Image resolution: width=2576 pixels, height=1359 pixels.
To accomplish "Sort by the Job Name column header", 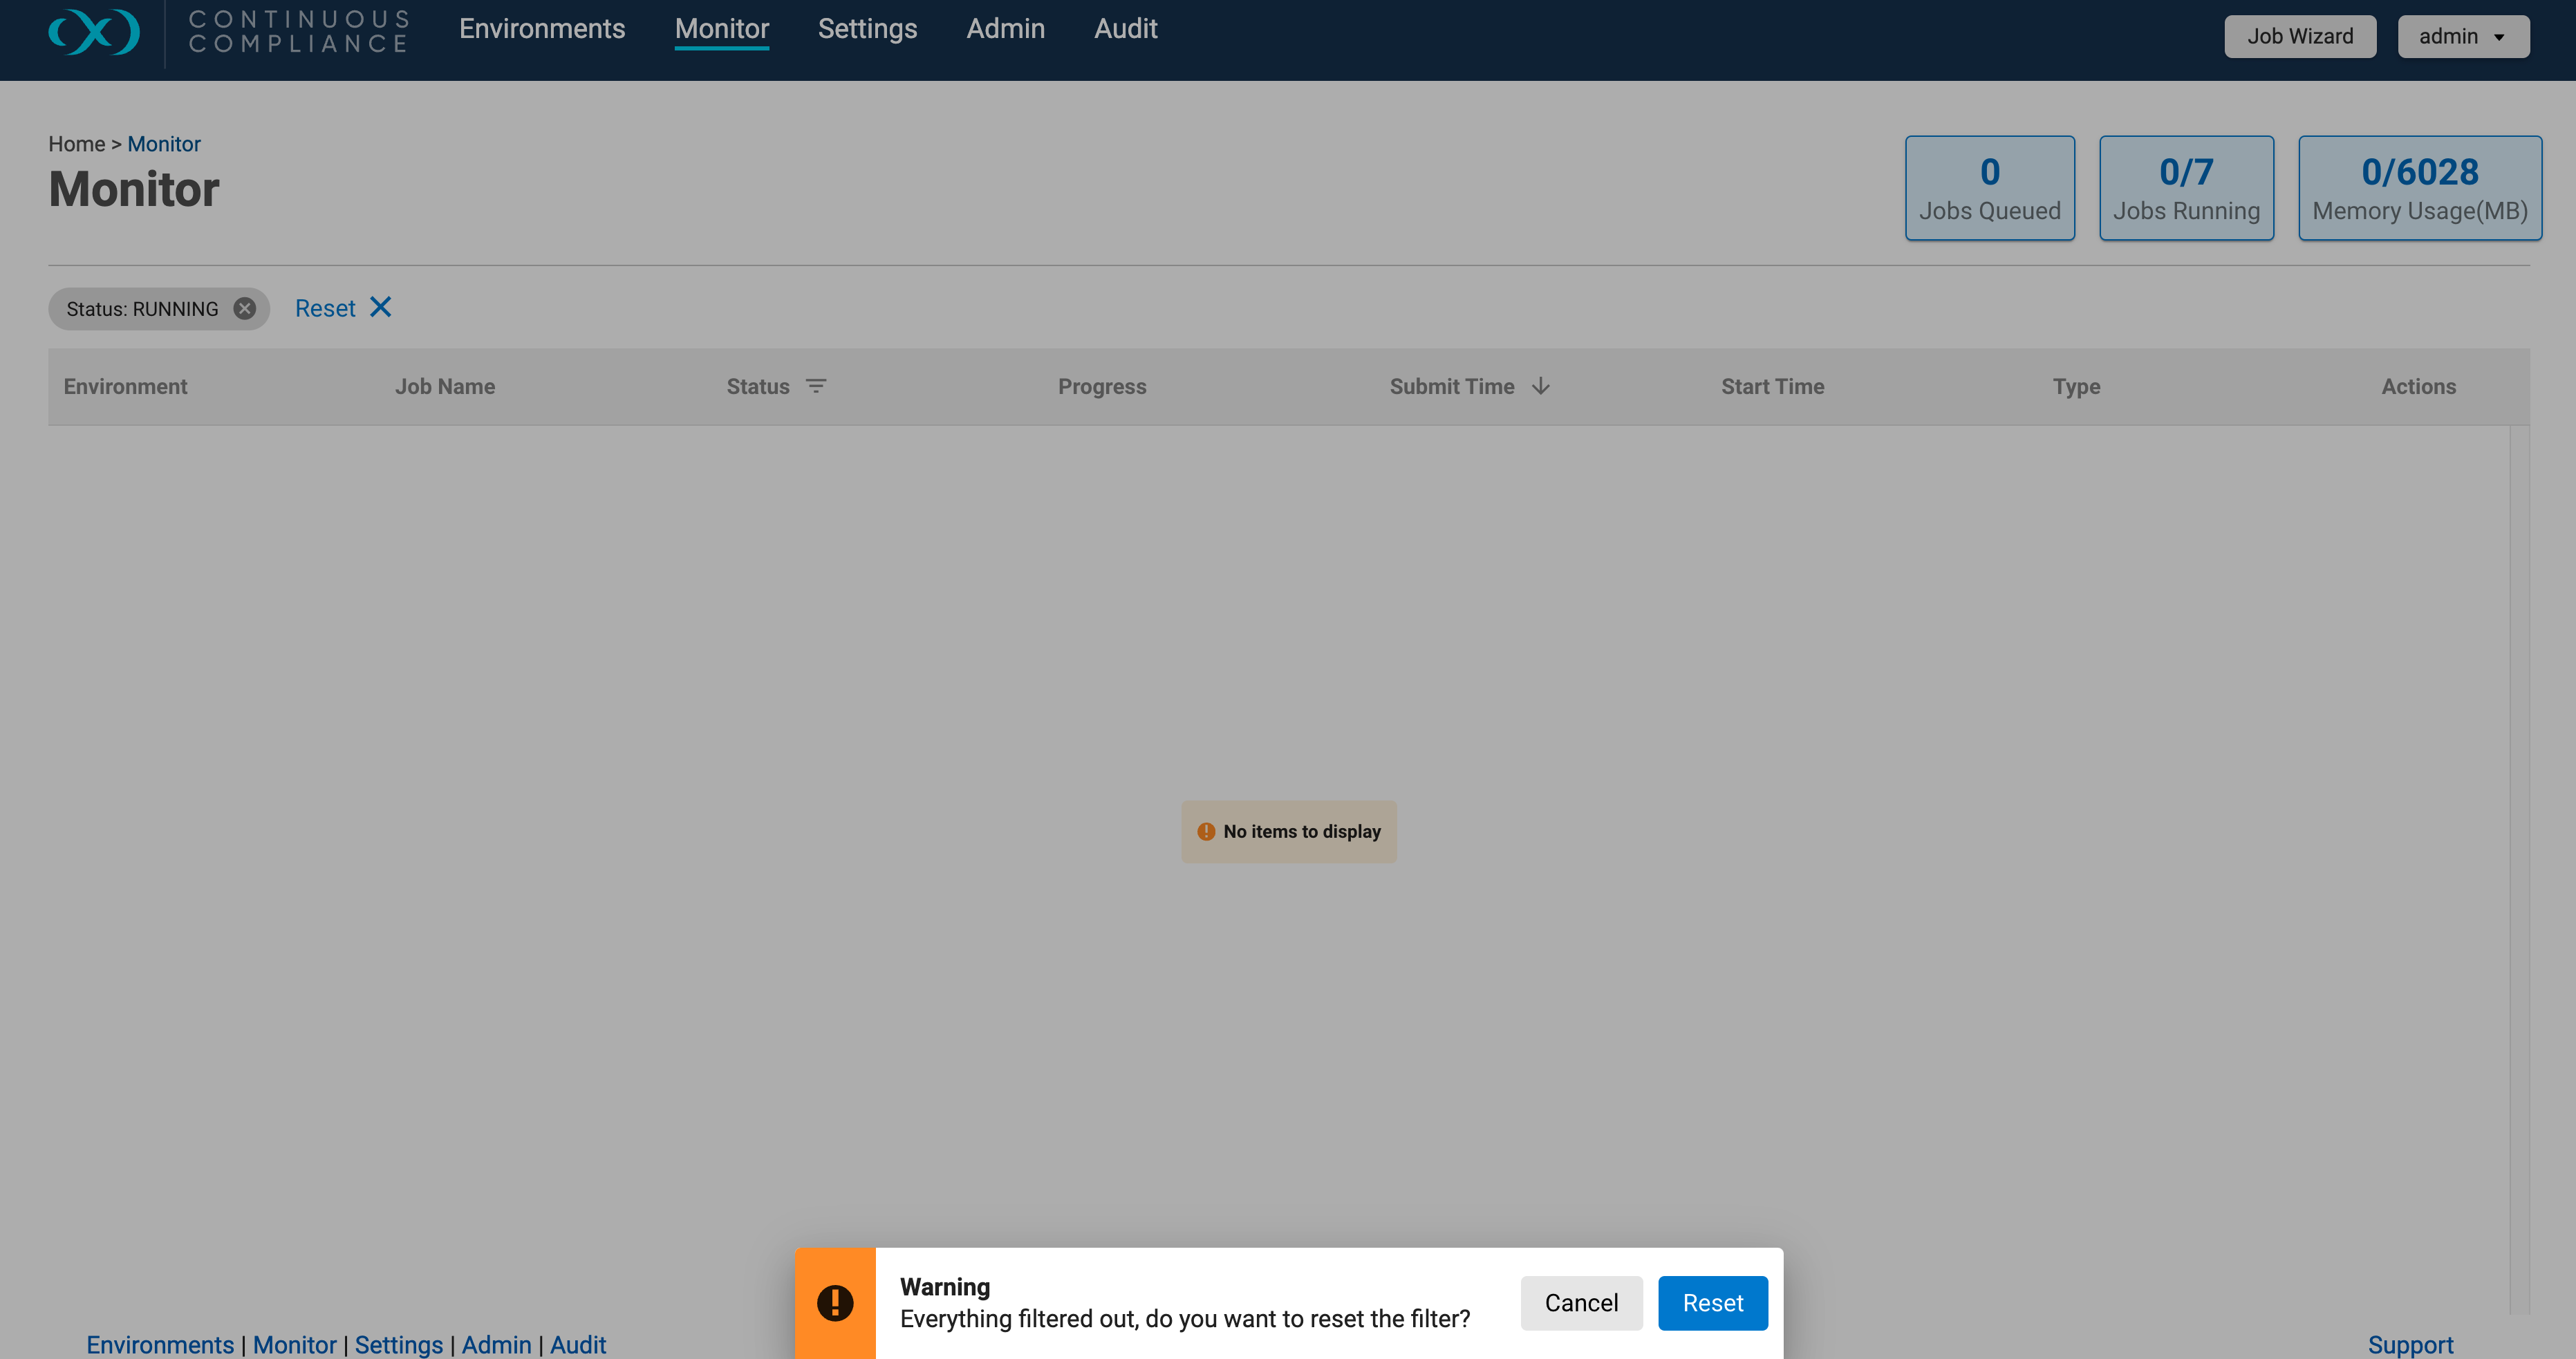I will click(x=445, y=386).
